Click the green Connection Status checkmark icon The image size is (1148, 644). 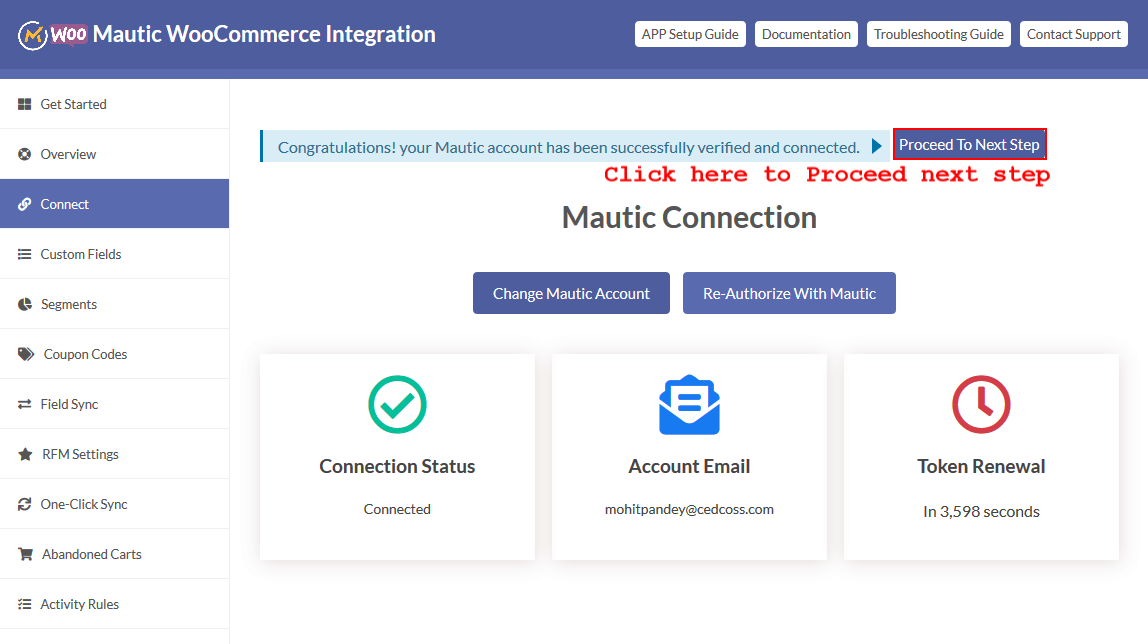click(398, 404)
